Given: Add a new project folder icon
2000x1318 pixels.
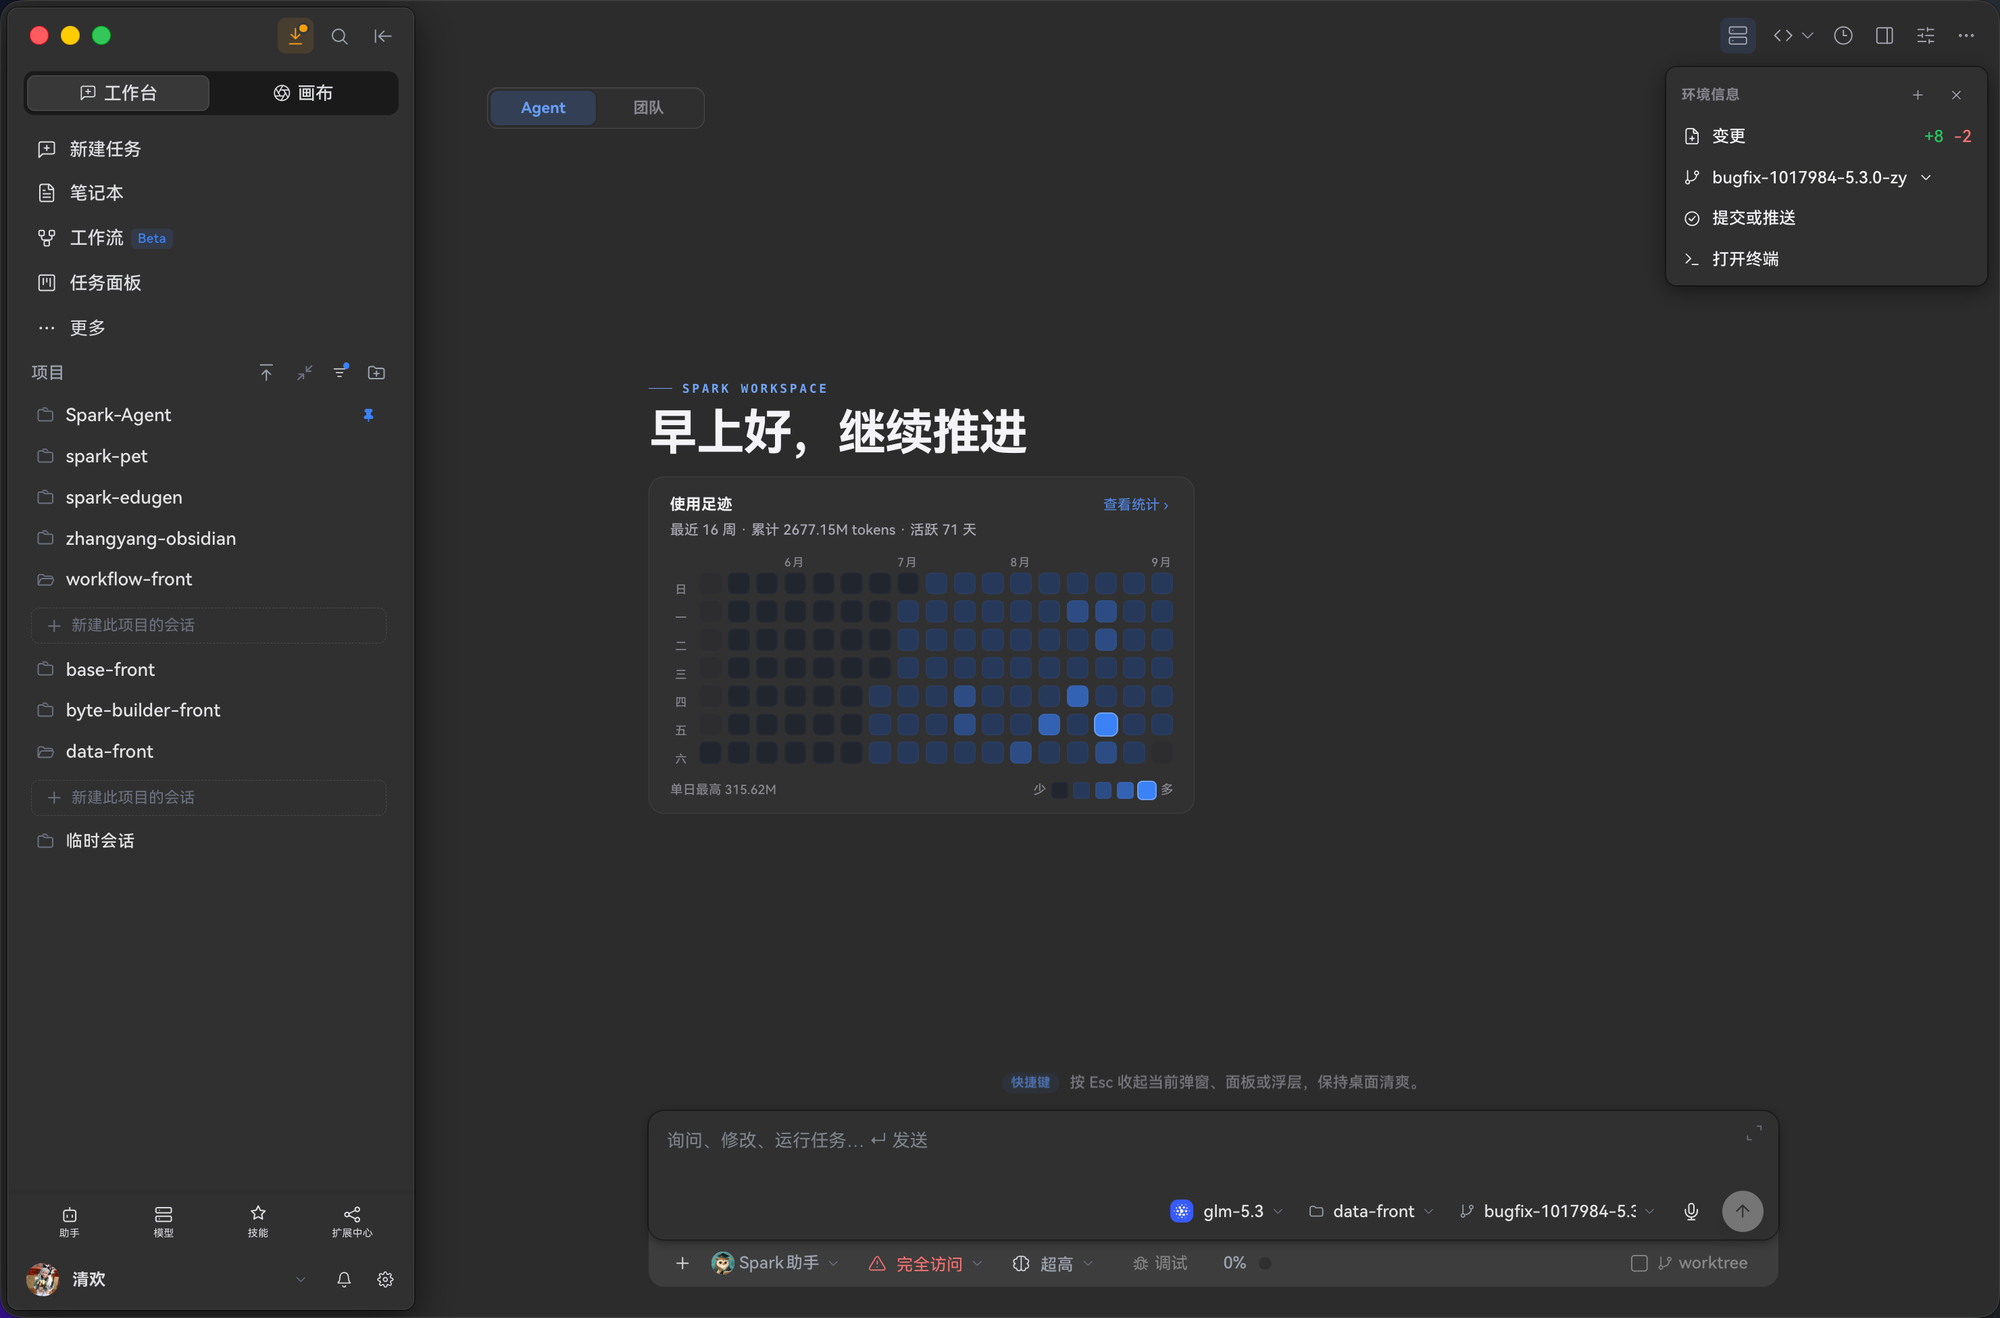Looking at the screenshot, I should (377, 373).
